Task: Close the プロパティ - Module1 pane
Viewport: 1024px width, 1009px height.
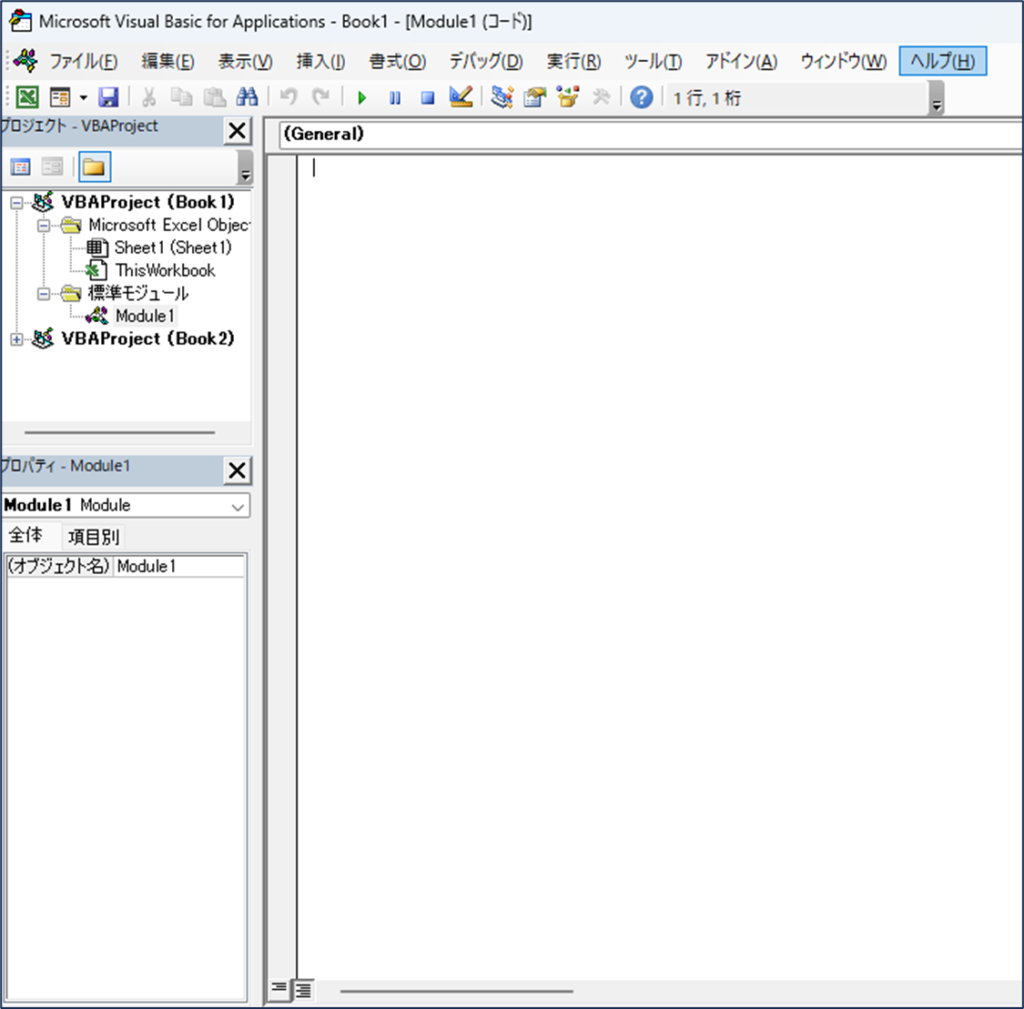Action: (x=238, y=470)
